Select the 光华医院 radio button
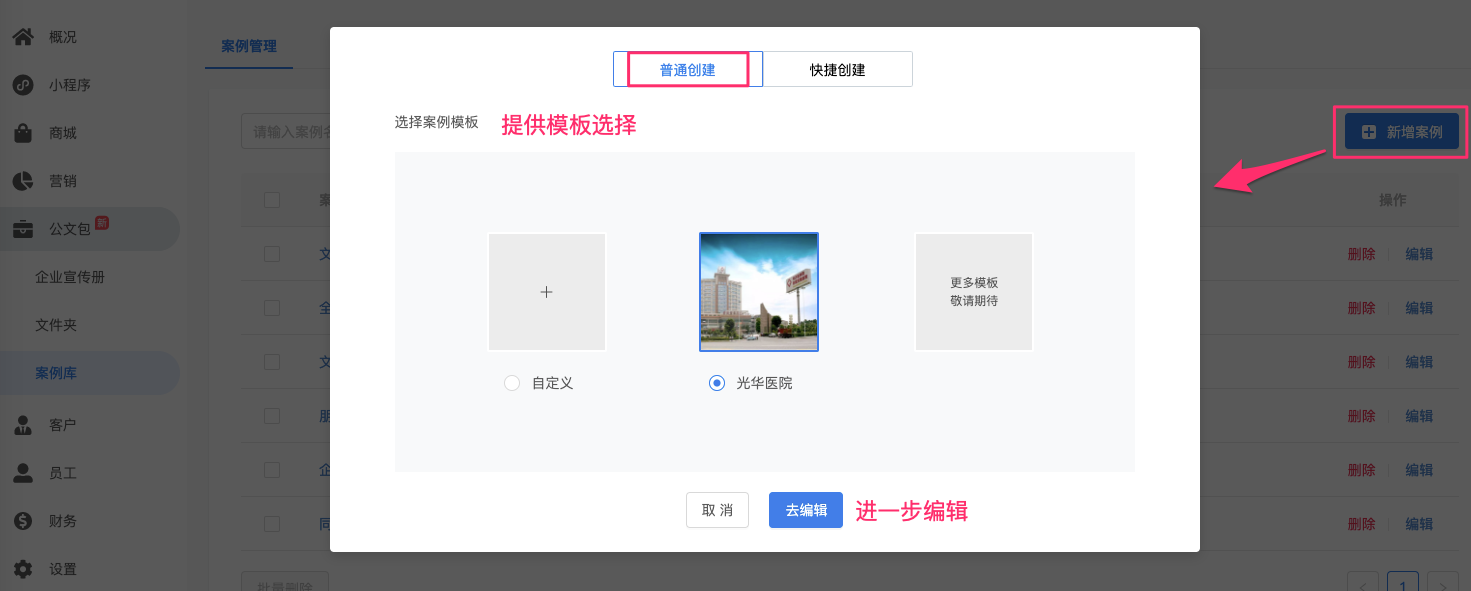Viewport: 1471px width, 591px height. coord(716,383)
